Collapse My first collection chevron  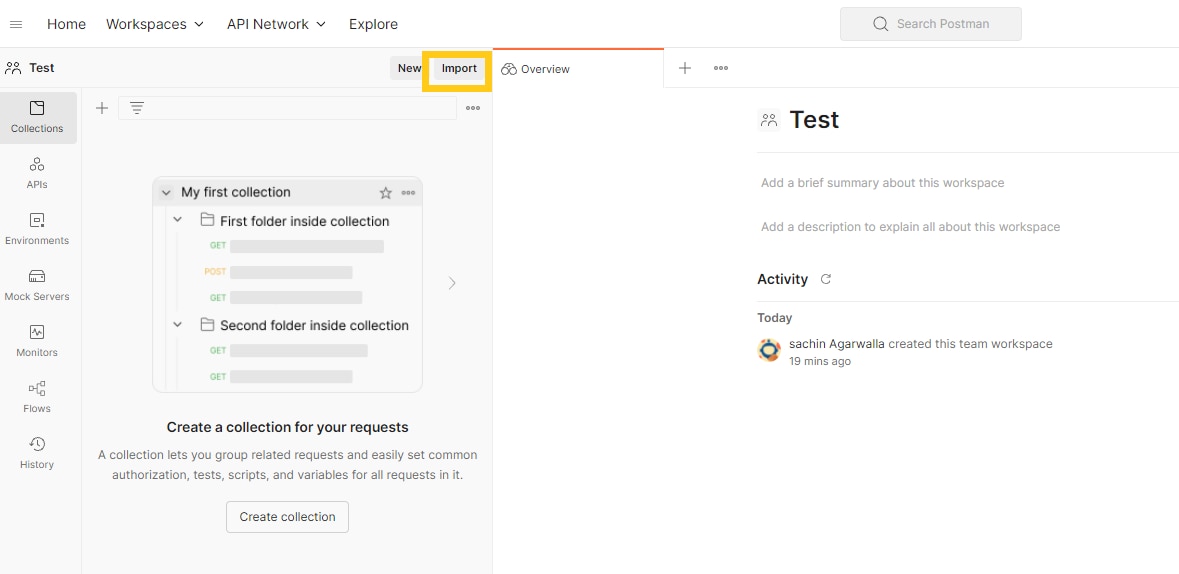[x=166, y=193]
